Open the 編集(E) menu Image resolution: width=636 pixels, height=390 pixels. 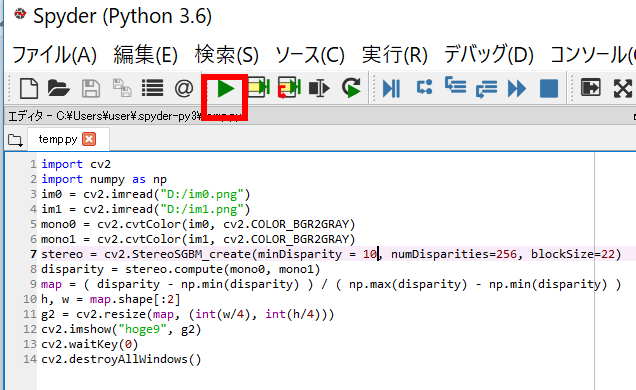[x=146, y=54]
